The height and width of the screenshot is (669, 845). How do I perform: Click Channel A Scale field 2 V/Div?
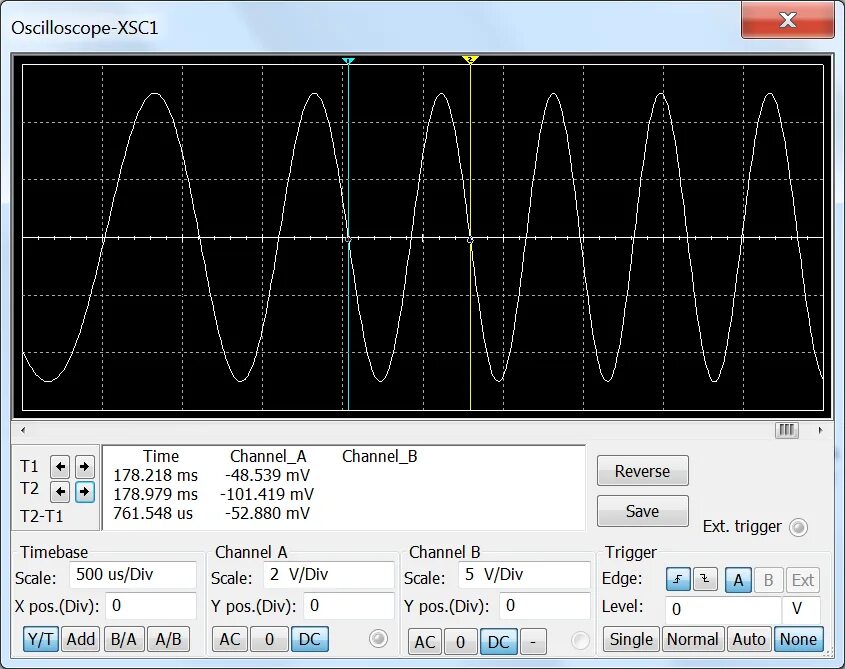328,575
